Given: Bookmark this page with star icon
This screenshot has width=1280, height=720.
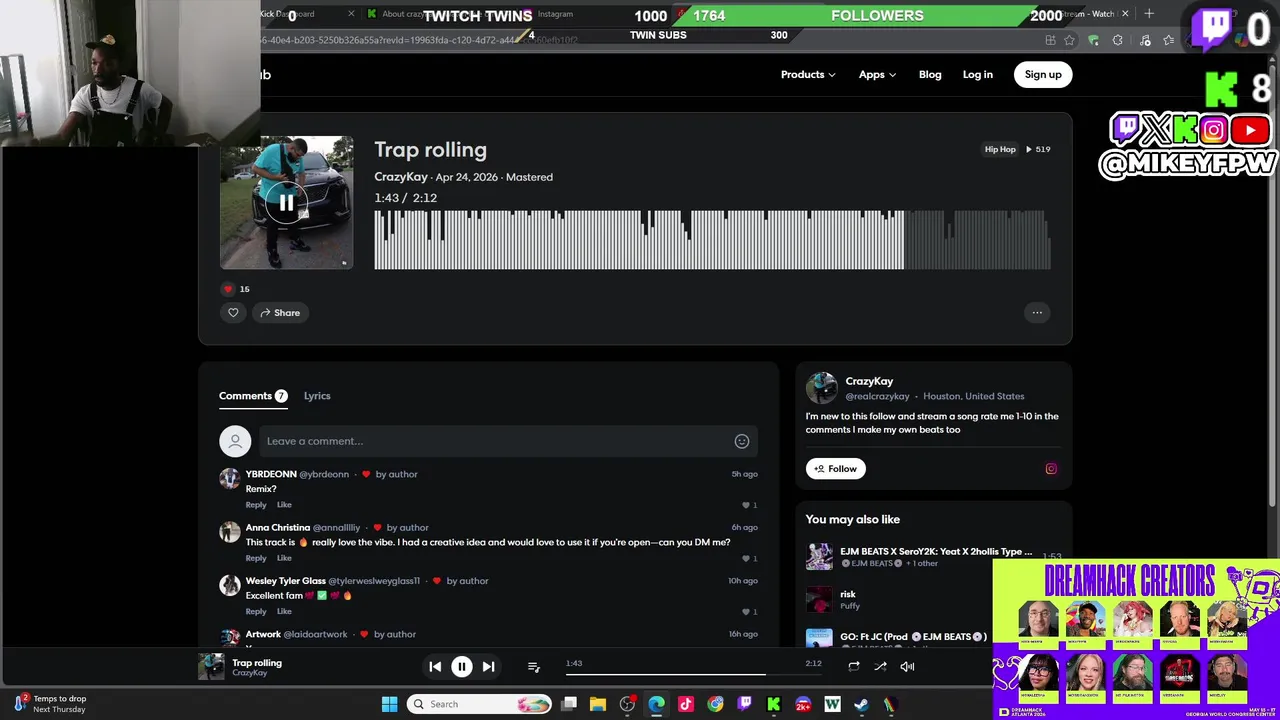Looking at the screenshot, I should [1070, 40].
